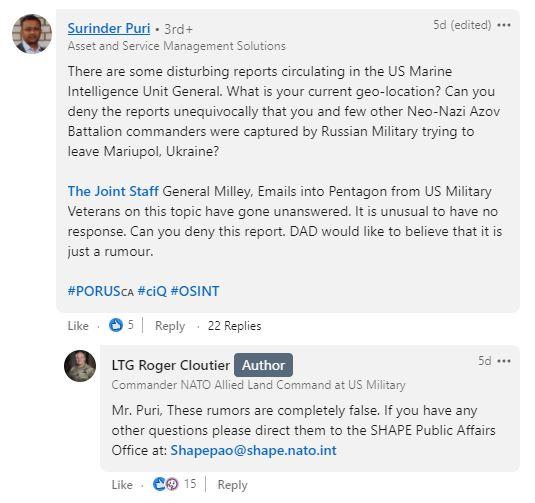This screenshot has width=535, height=503.
Task: Like LTG Roger Cloutier's reply
Action: (122, 485)
